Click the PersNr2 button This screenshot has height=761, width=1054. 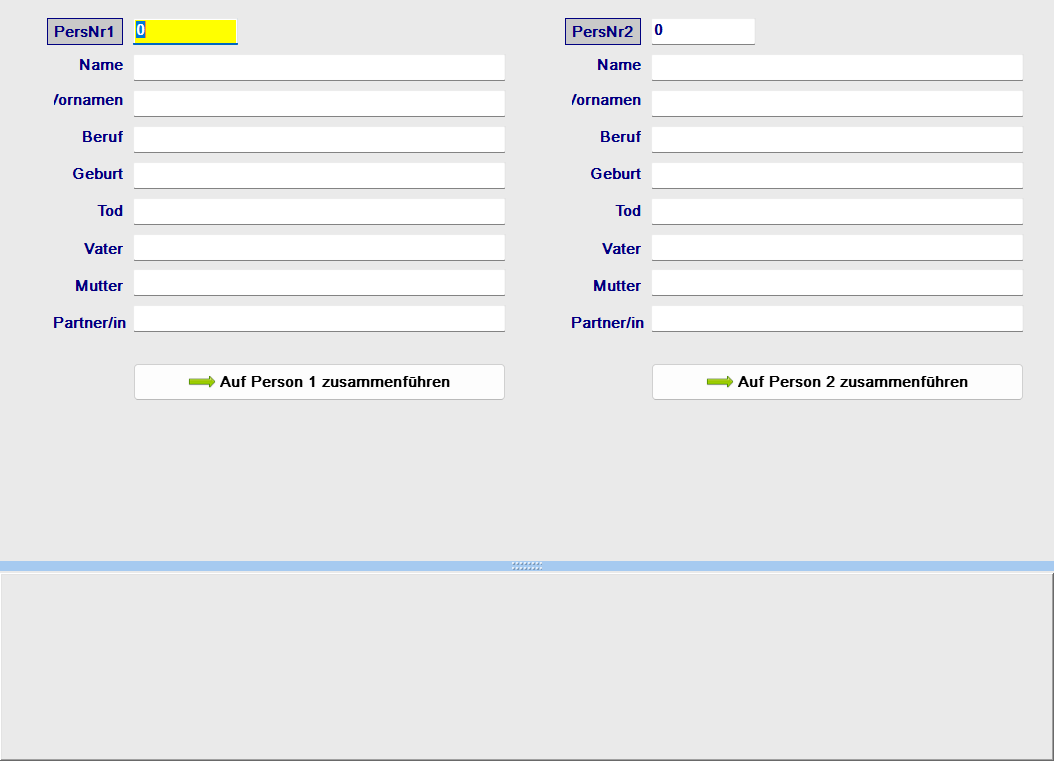[x=602, y=32]
